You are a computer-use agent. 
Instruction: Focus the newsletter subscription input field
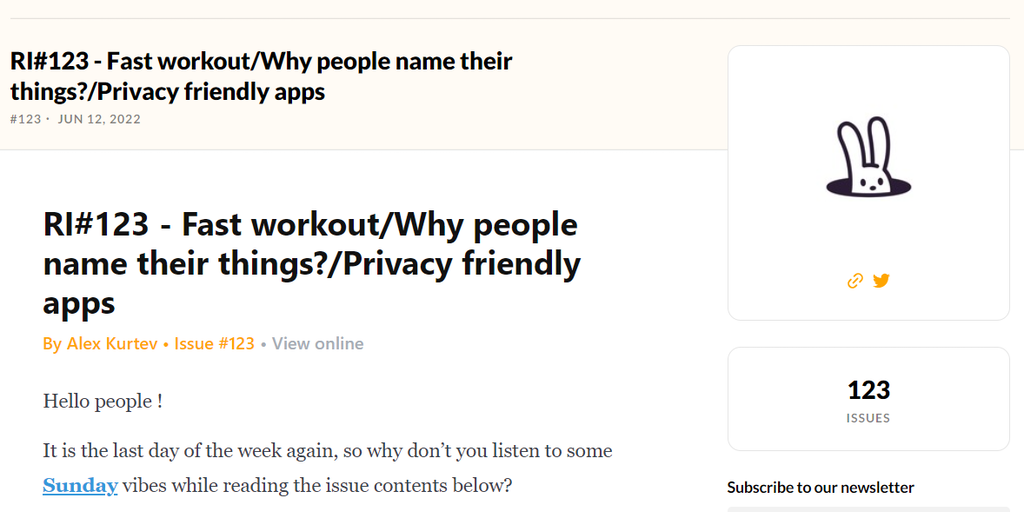coord(868,509)
